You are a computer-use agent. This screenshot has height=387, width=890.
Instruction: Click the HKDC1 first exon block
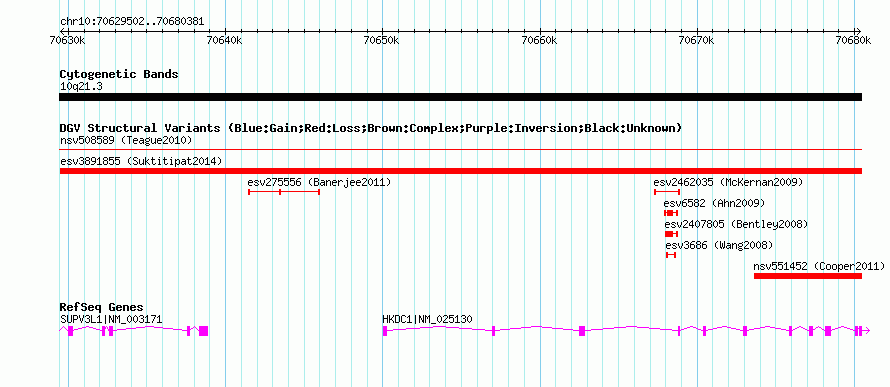(x=385, y=331)
